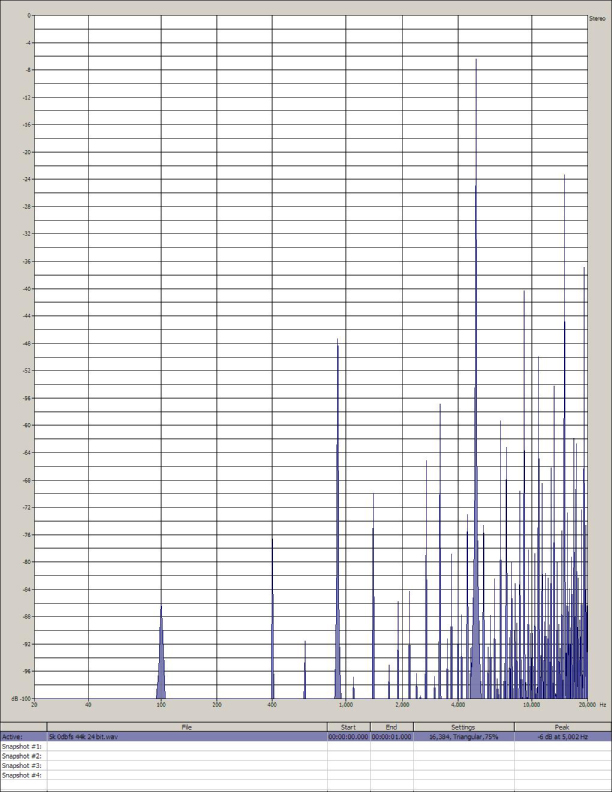Select the Snapshot #3 row

pyautogui.click(x=305, y=766)
